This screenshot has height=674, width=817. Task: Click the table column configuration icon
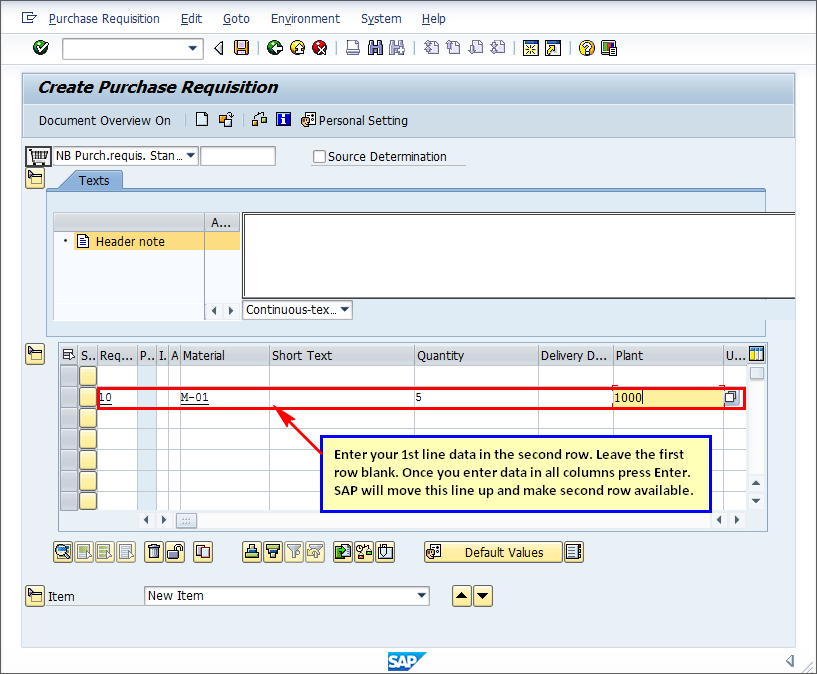756,354
